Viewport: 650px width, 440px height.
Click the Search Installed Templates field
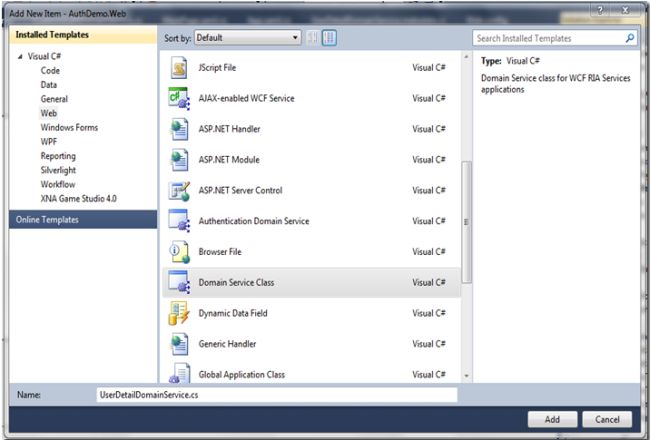[555, 38]
